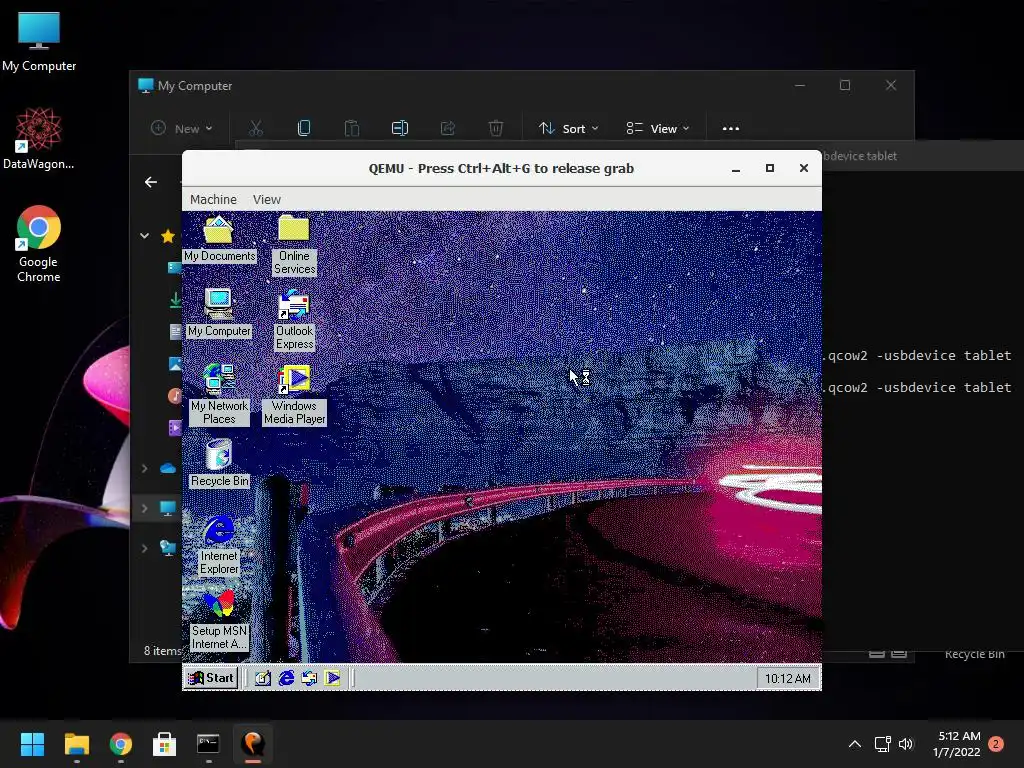Maximize the QEMU window
This screenshot has width=1024, height=768.
pyautogui.click(x=770, y=168)
